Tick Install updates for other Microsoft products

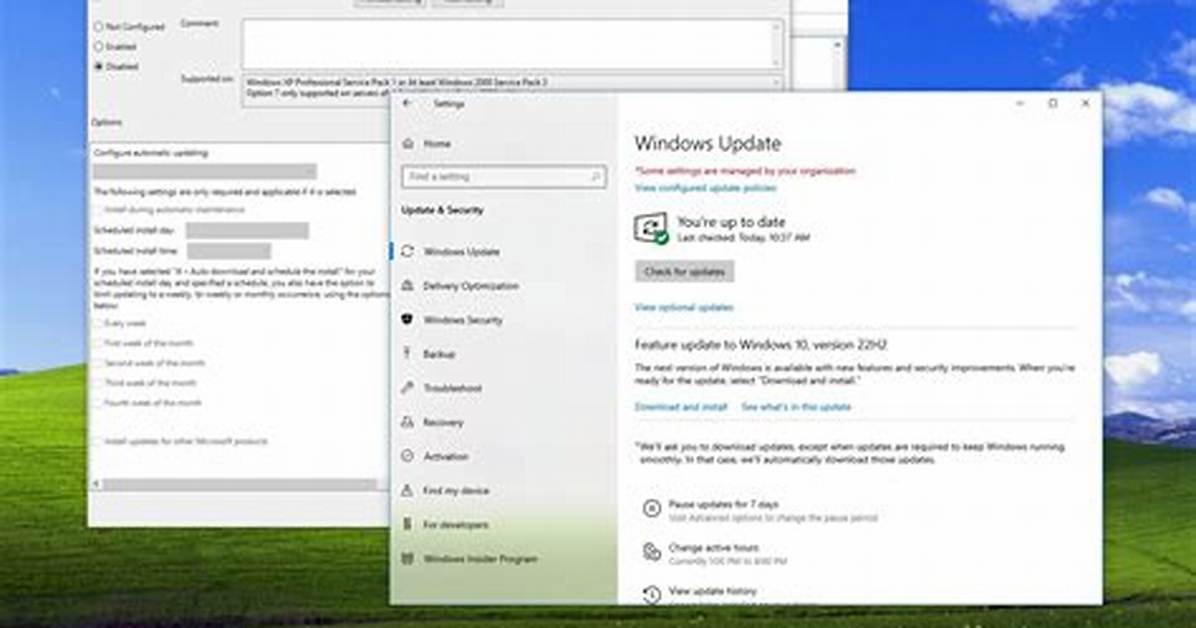tap(98, 442)
